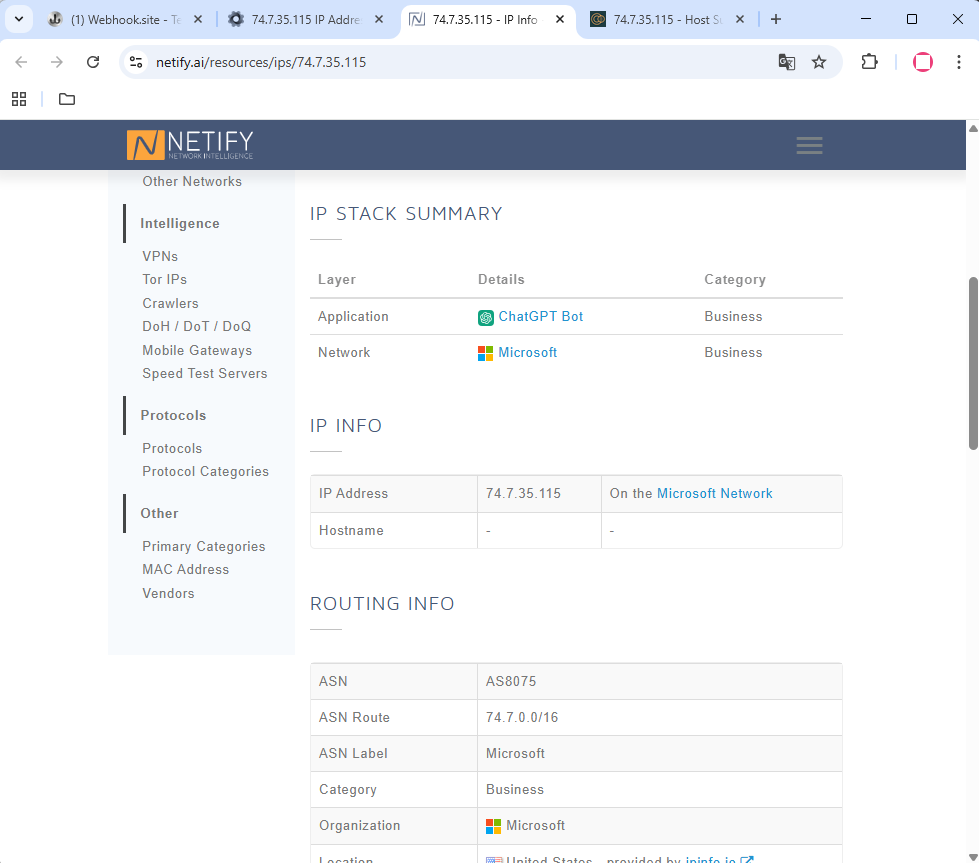
Task: Open the ChatGPT Bot application link
Action: [x=541, y=317]
